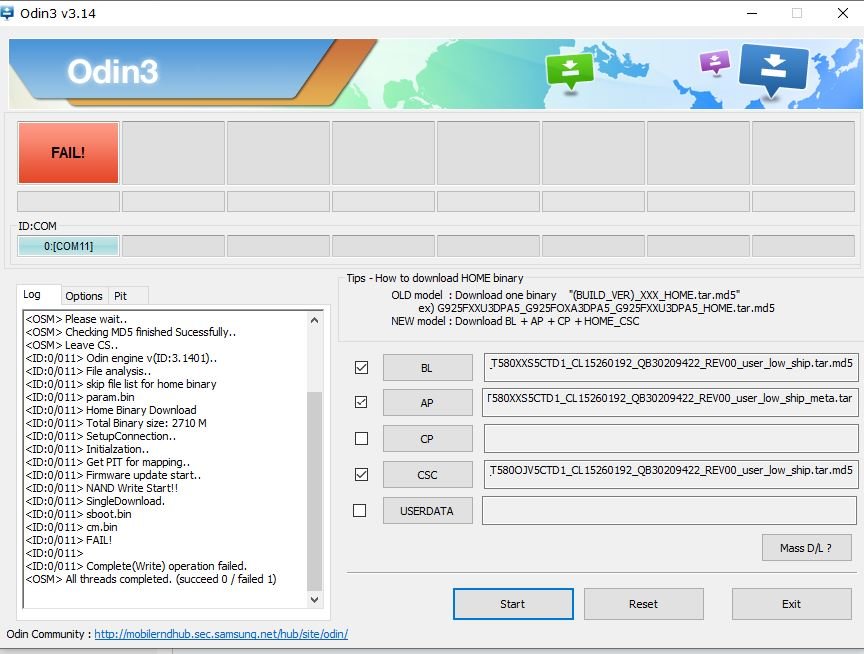Click the empty CP file path field
Viewport: 864px width, 654px height.
pyautogui.click(x=671, y=439)
